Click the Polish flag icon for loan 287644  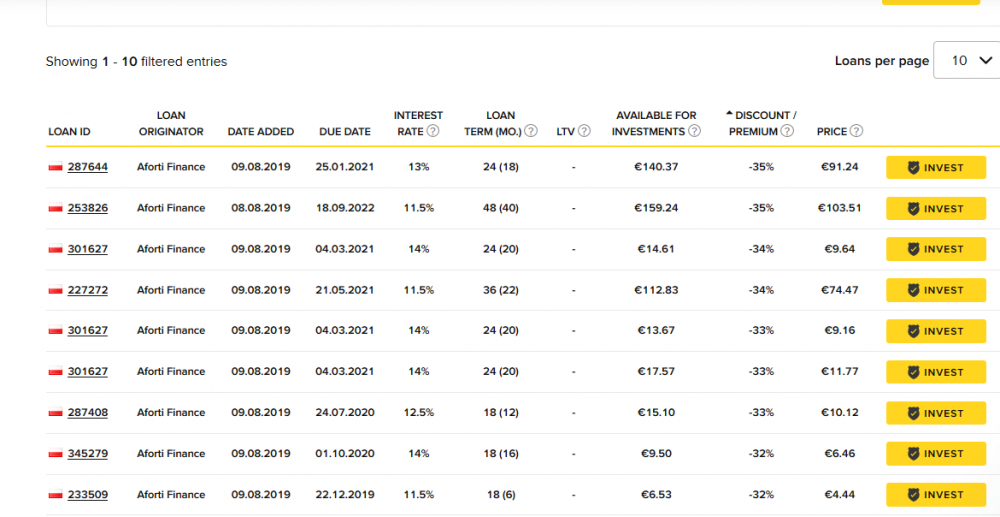(x=55, y=168)
